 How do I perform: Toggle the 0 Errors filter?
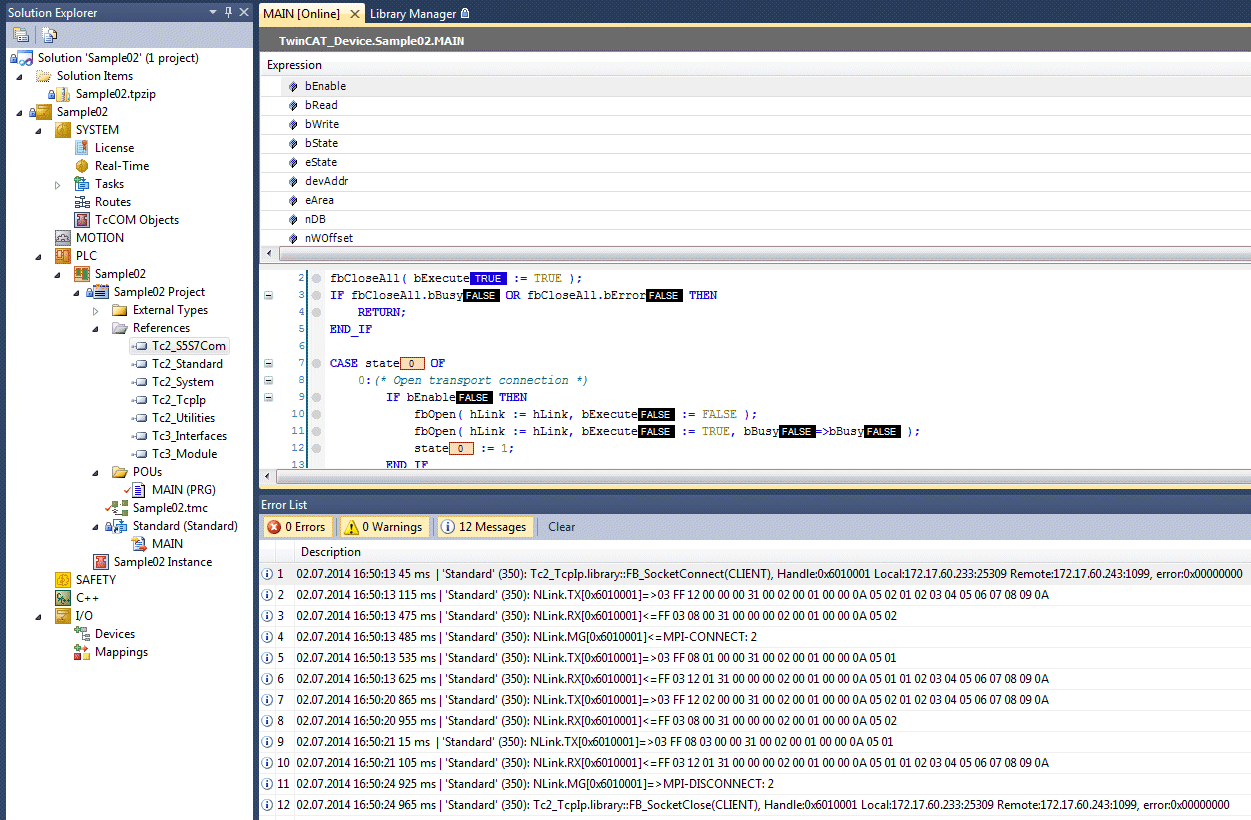(298, 527)
